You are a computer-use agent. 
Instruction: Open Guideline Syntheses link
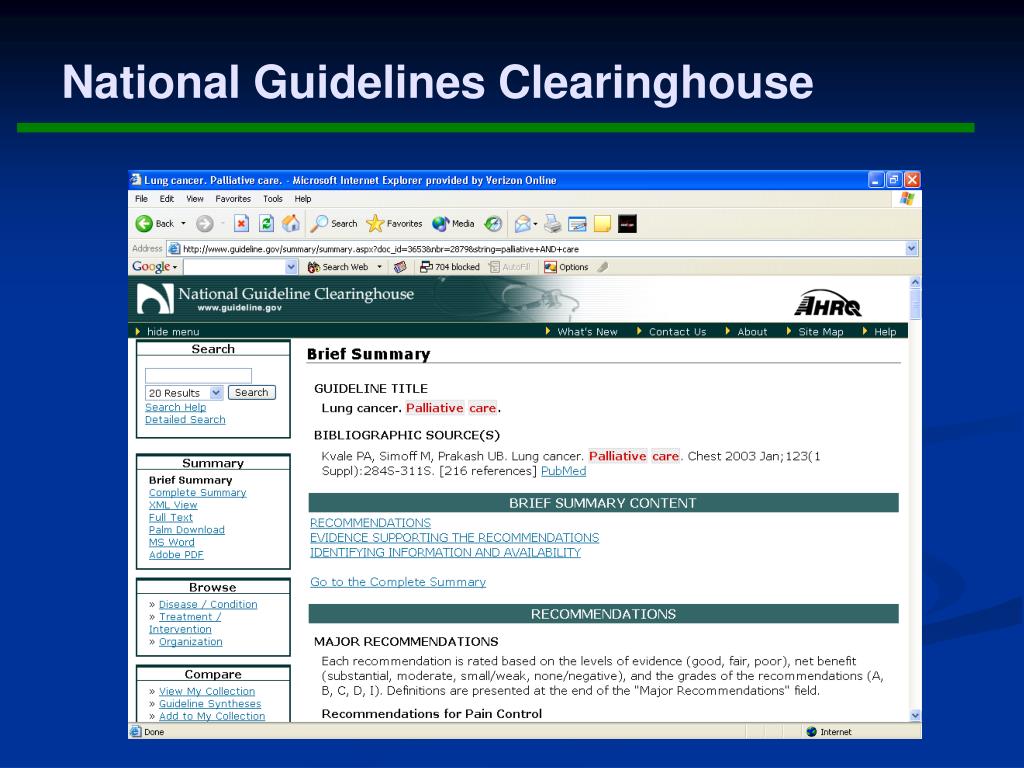[210, 703]
